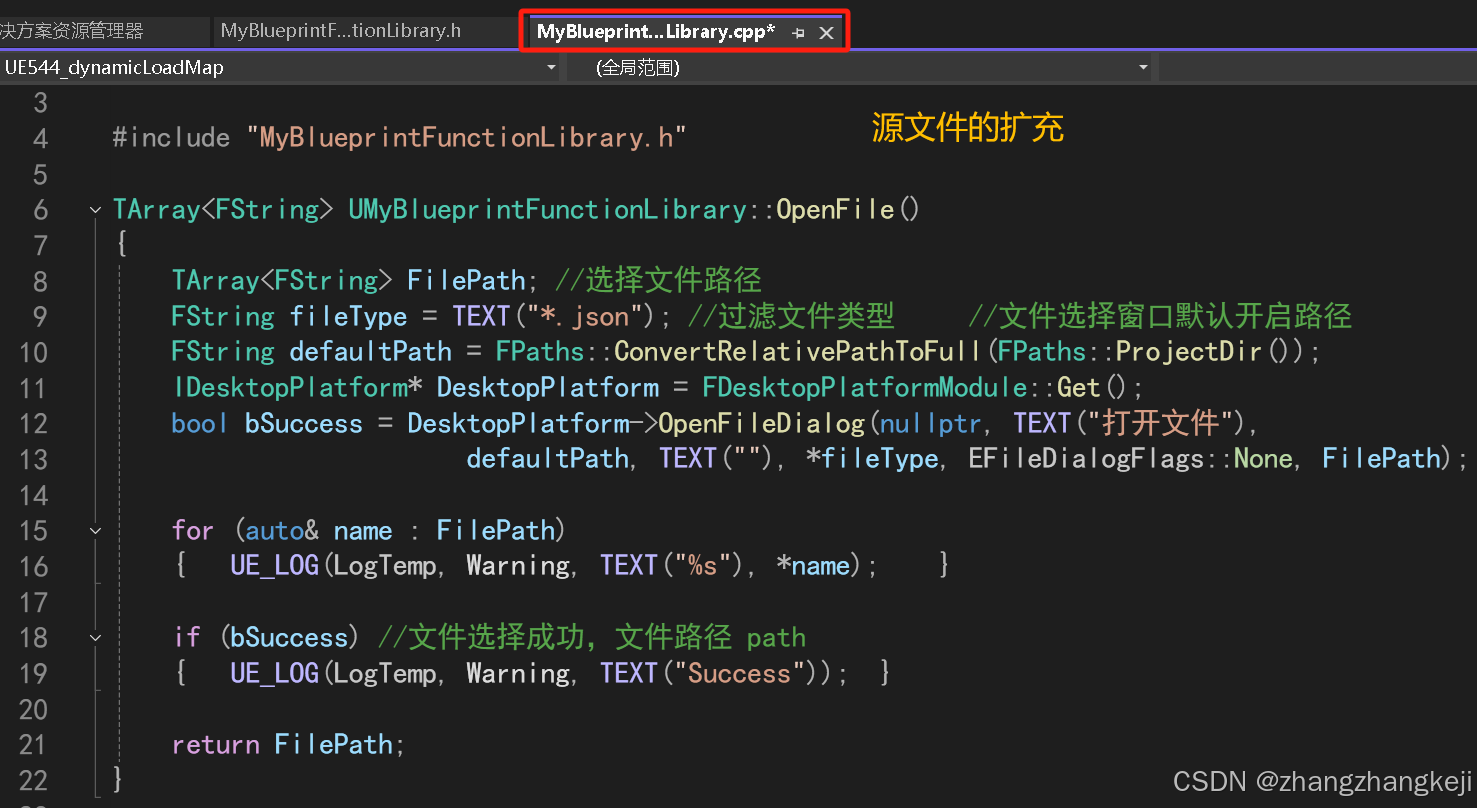Collapse the for loop at line 15
The height and width of the screenshot is (808, 1477).
[x=95, y=531]
